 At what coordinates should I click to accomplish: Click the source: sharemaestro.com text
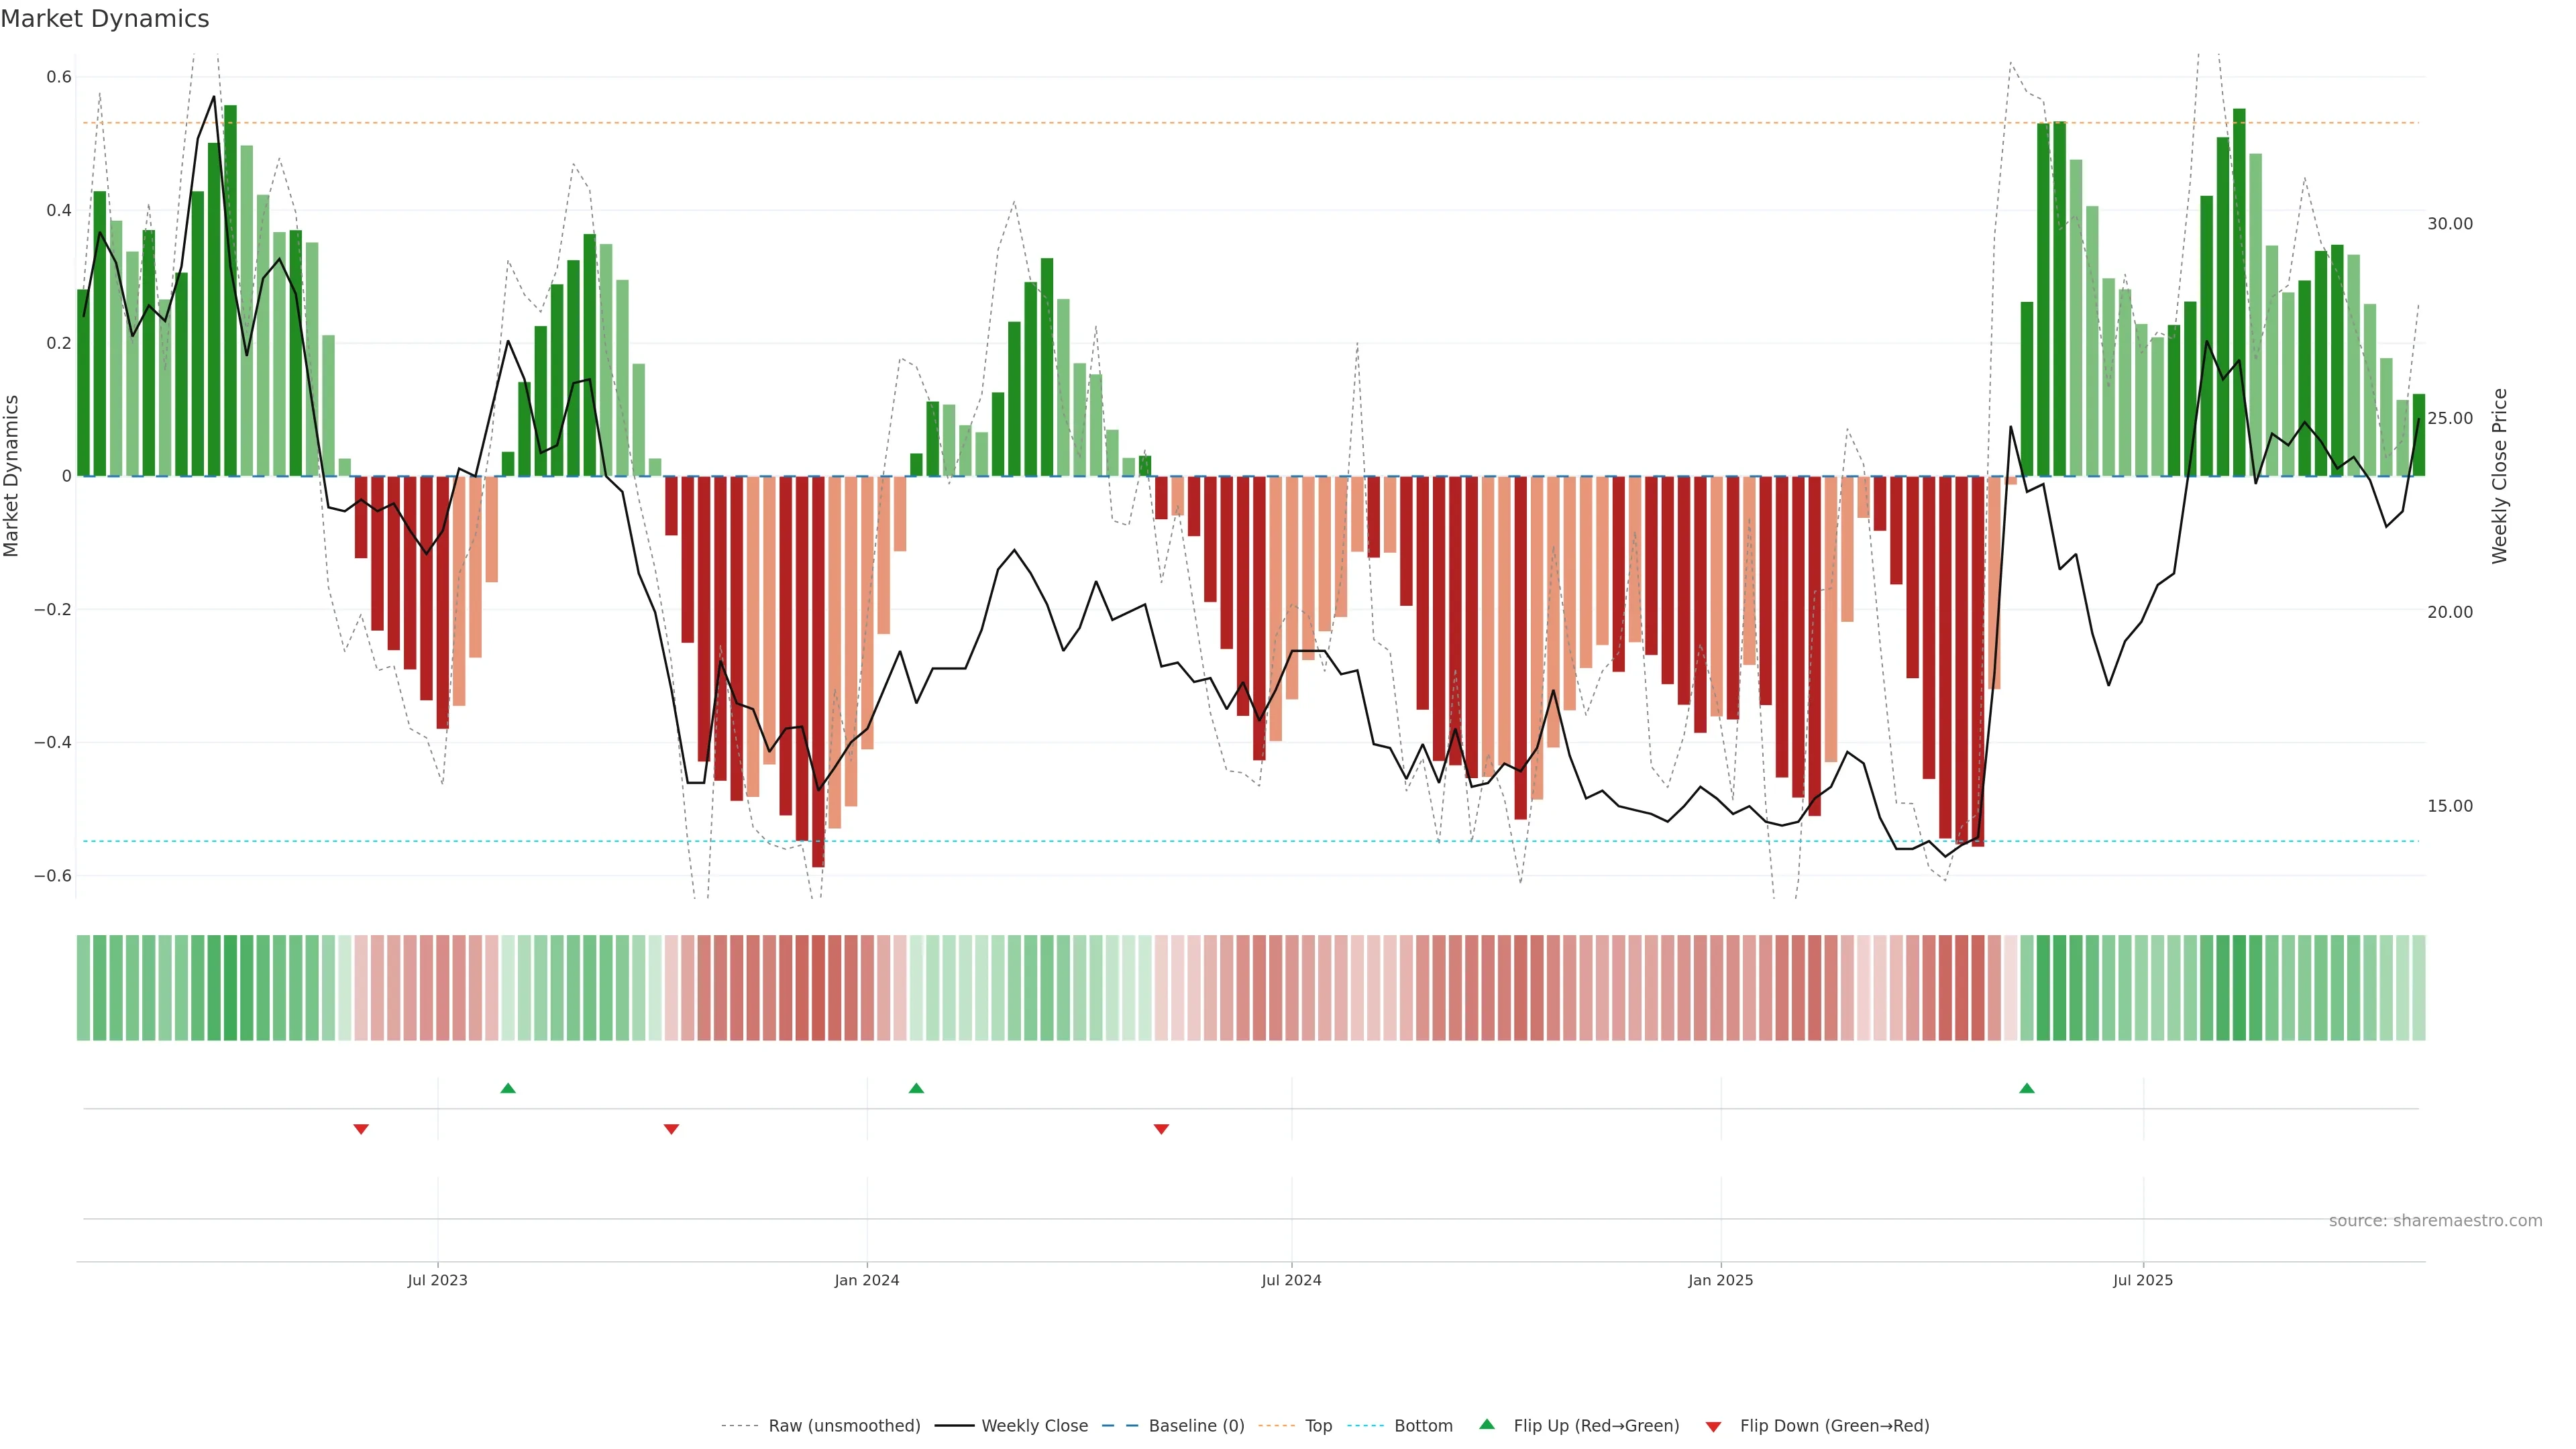coord(2435,1220)
